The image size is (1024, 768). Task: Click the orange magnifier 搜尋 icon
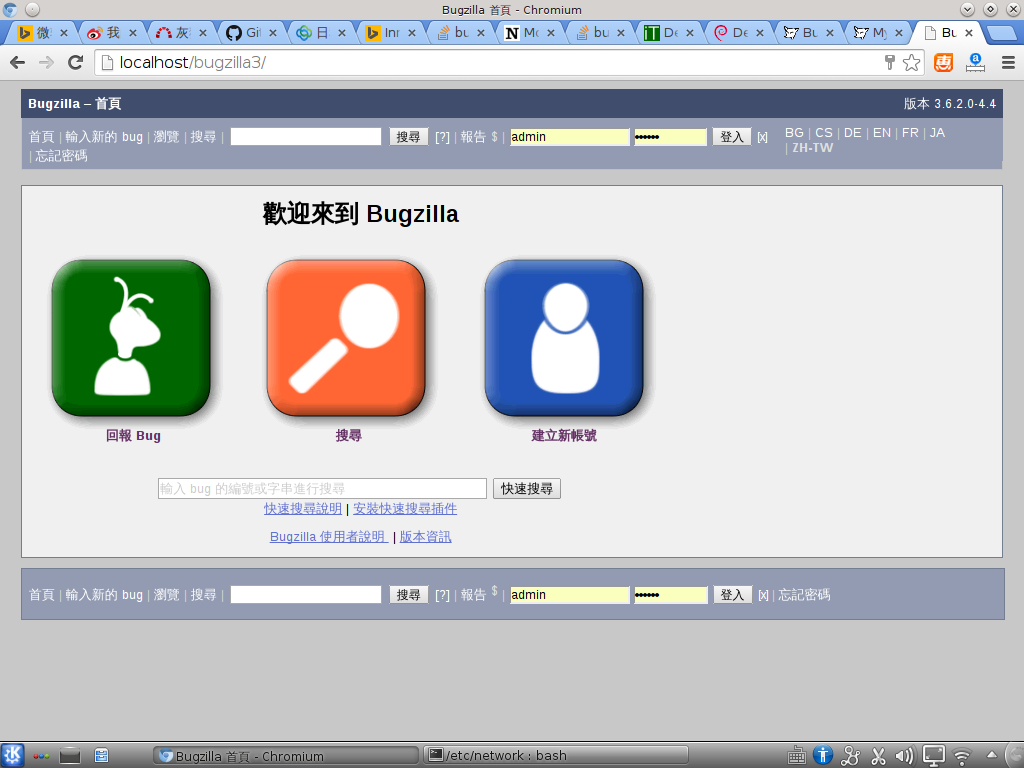[346, 337]
